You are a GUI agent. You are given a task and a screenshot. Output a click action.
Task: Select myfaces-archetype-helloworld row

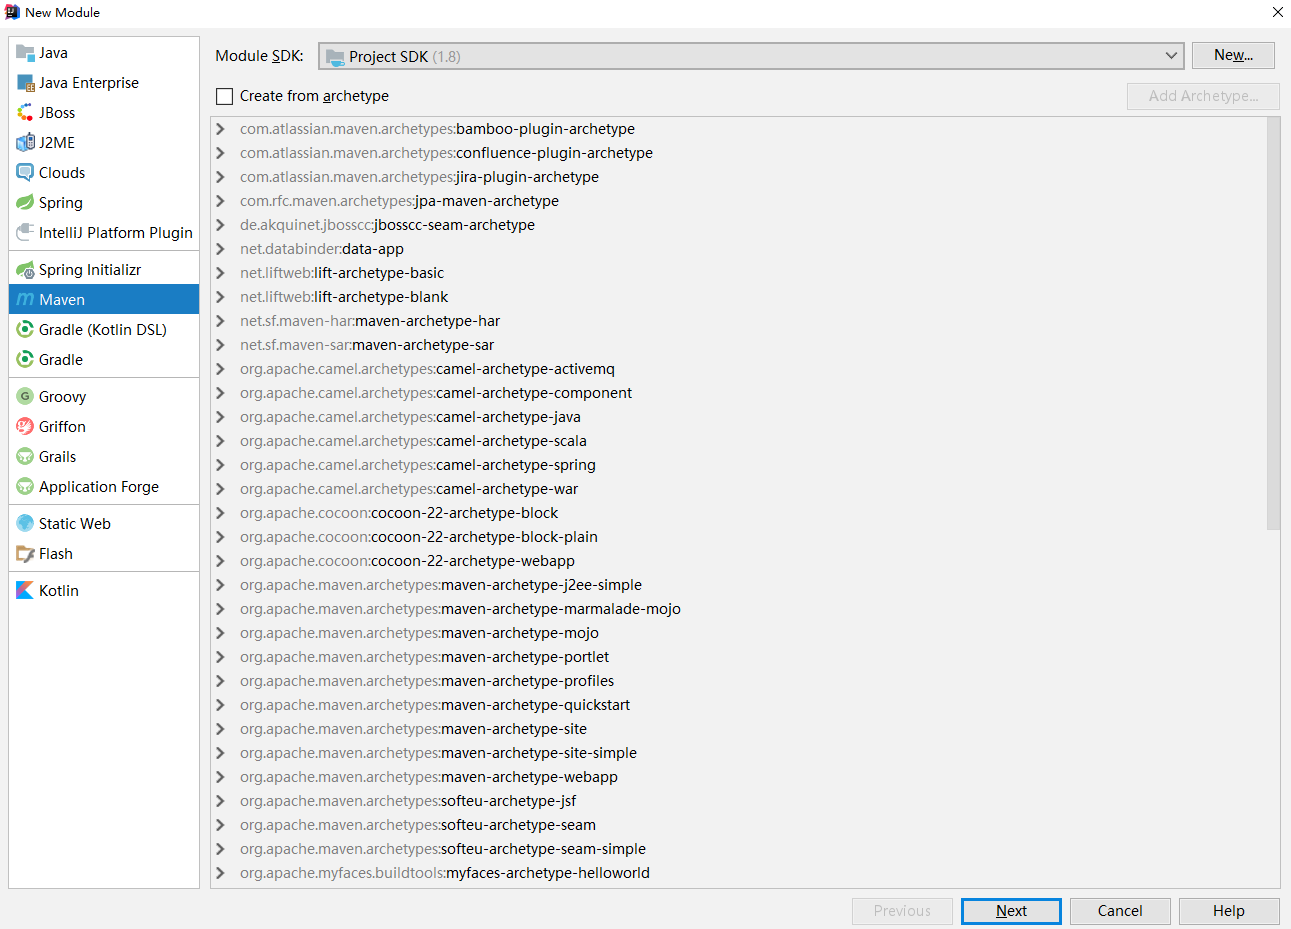[738, 873]
